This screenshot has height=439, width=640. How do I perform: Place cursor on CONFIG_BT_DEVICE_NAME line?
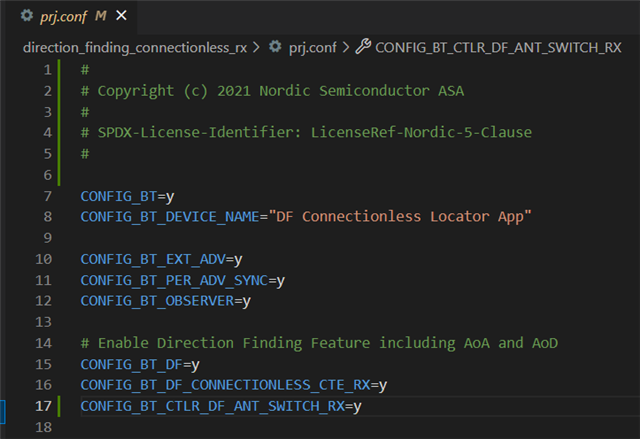coord(306,217)
